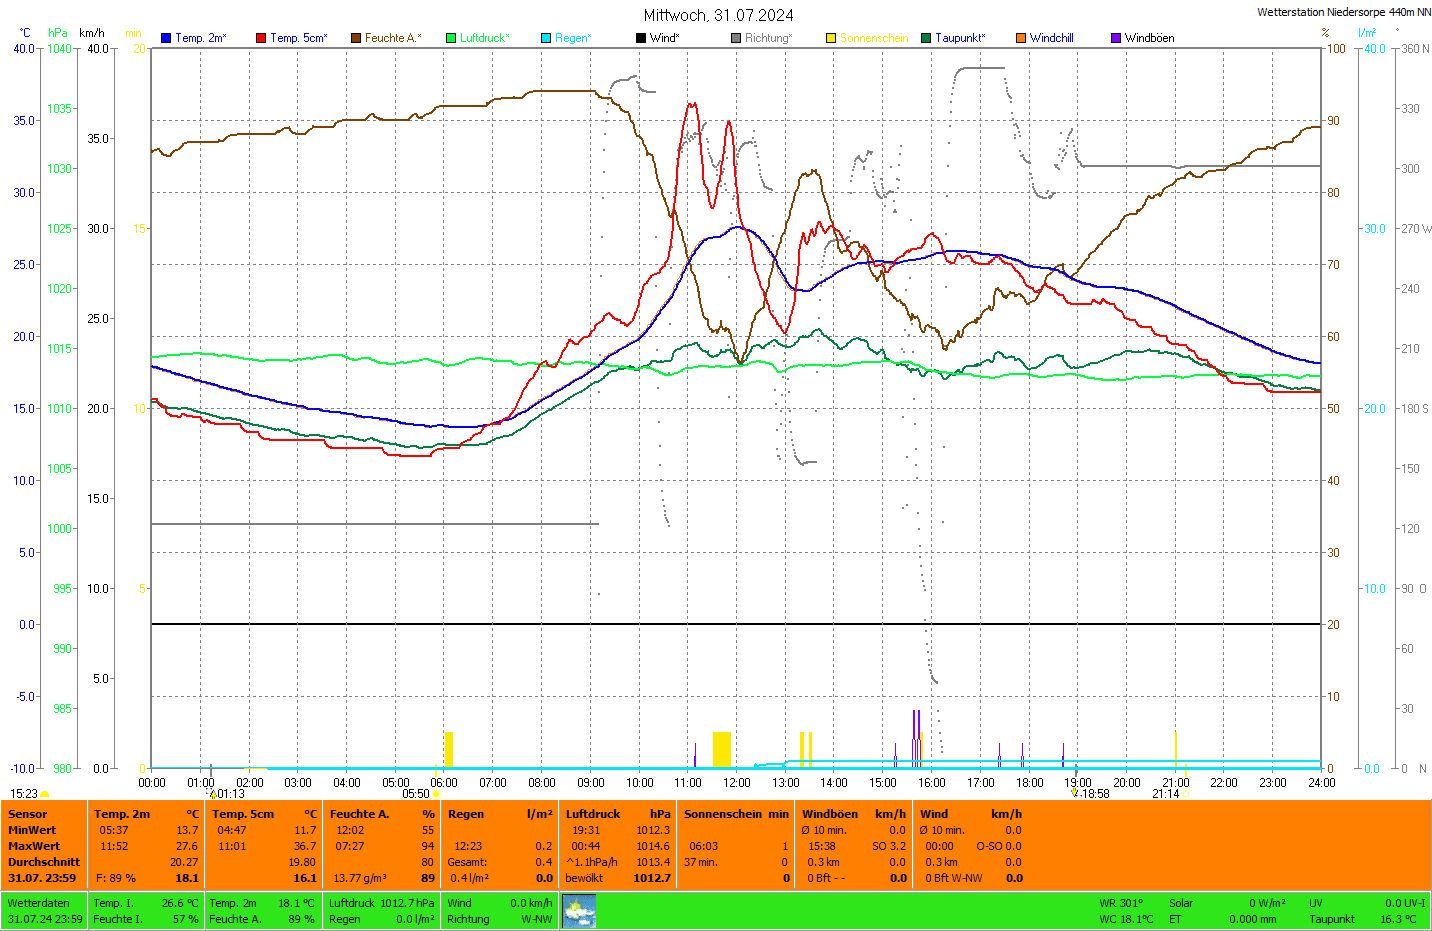Click the cloudy weather condition icon
The image size is (1432, 931).
click(x=579, y=911)
